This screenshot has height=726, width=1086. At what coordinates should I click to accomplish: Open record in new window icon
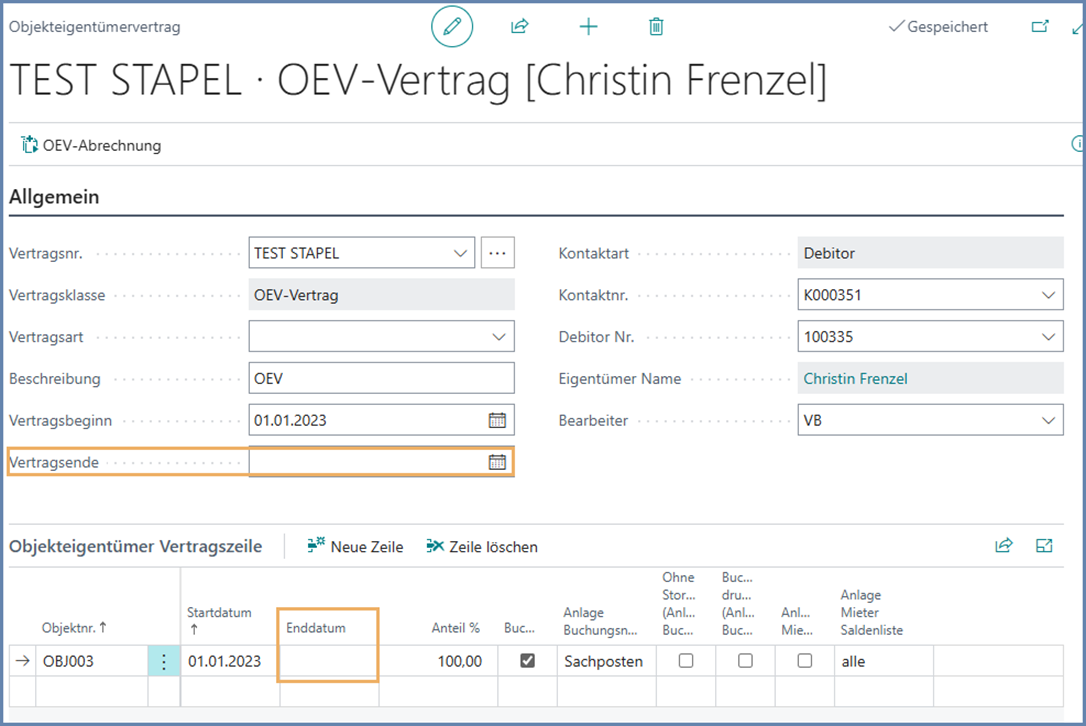tap(1040, 27)
